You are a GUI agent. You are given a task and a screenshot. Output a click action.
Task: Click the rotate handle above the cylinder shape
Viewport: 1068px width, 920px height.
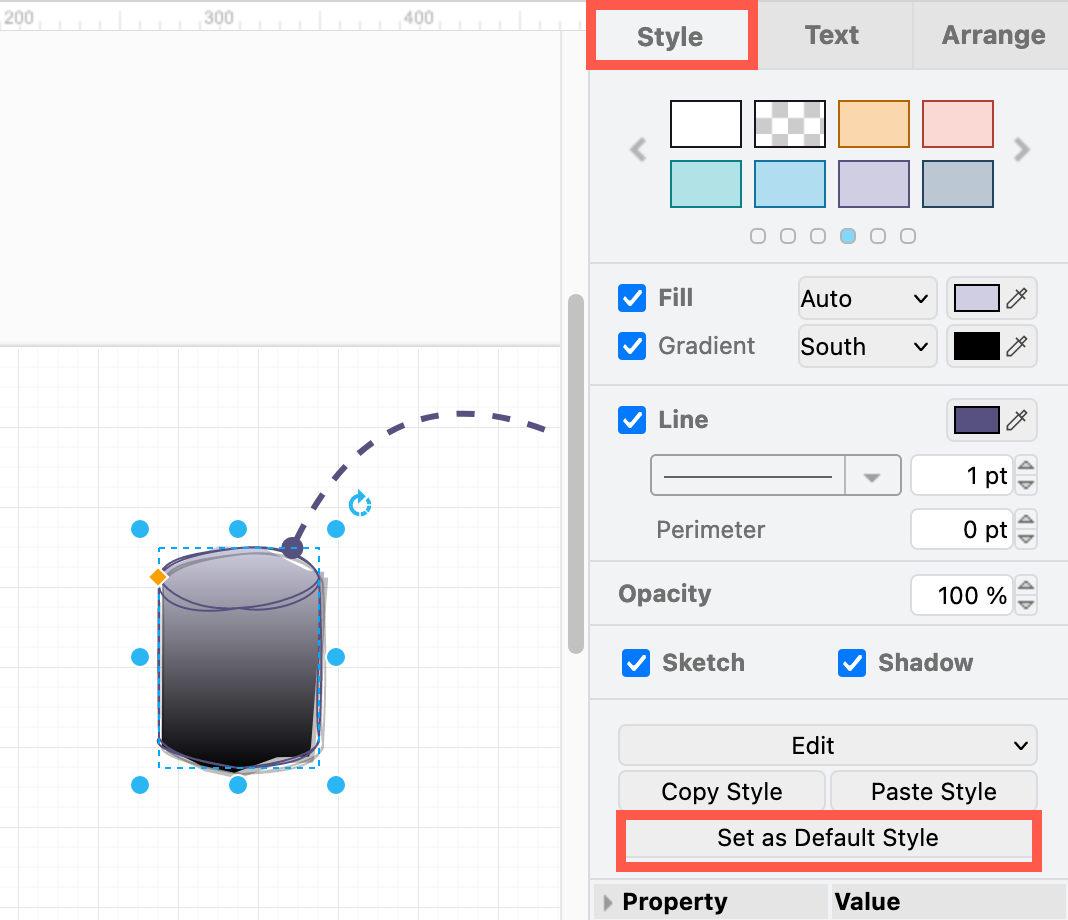coord(360,504)
